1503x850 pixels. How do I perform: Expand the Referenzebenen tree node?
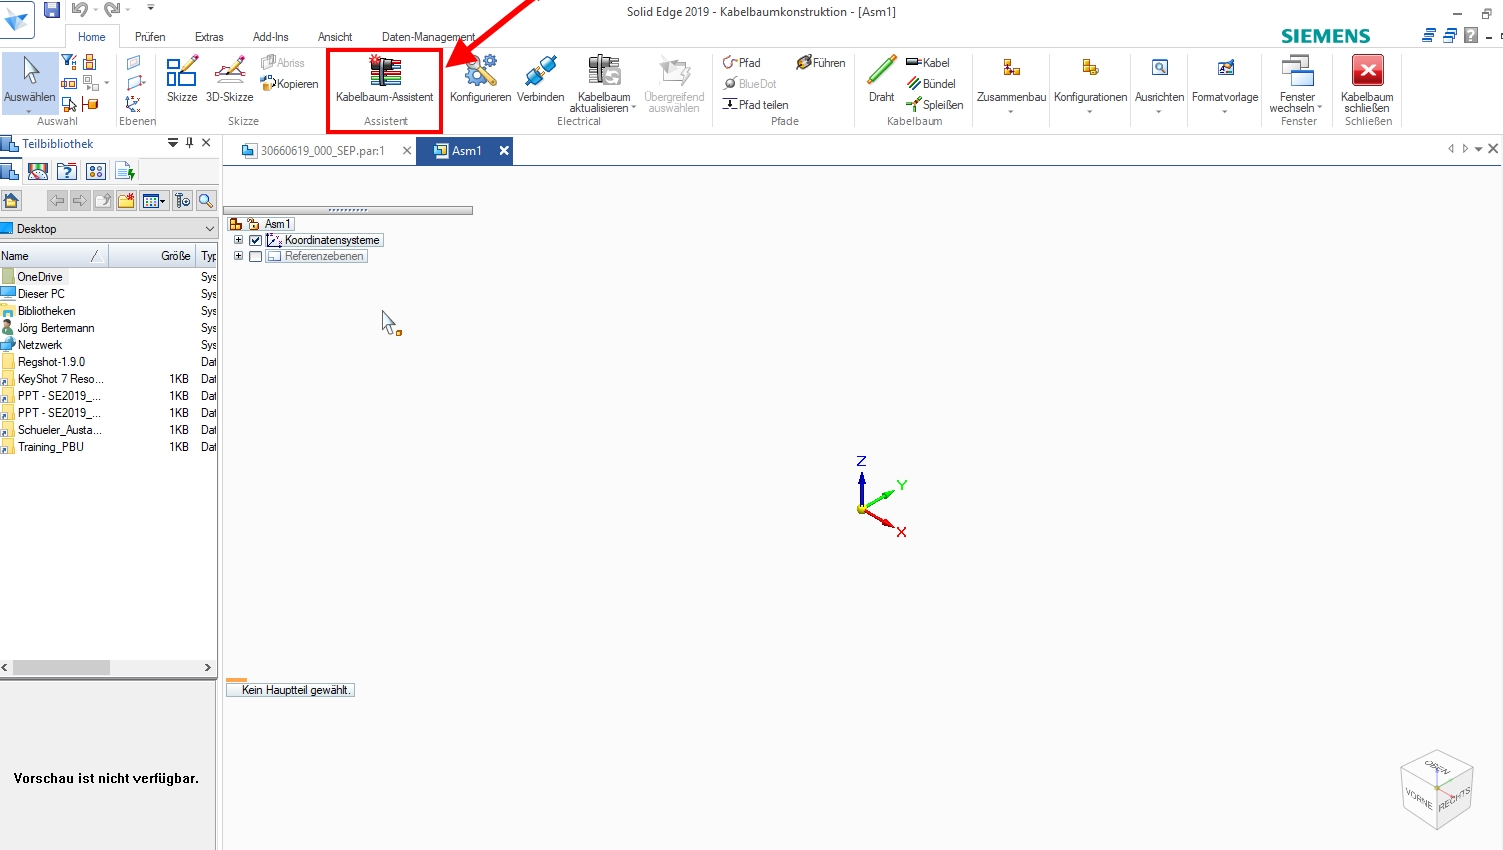[238, 256]
